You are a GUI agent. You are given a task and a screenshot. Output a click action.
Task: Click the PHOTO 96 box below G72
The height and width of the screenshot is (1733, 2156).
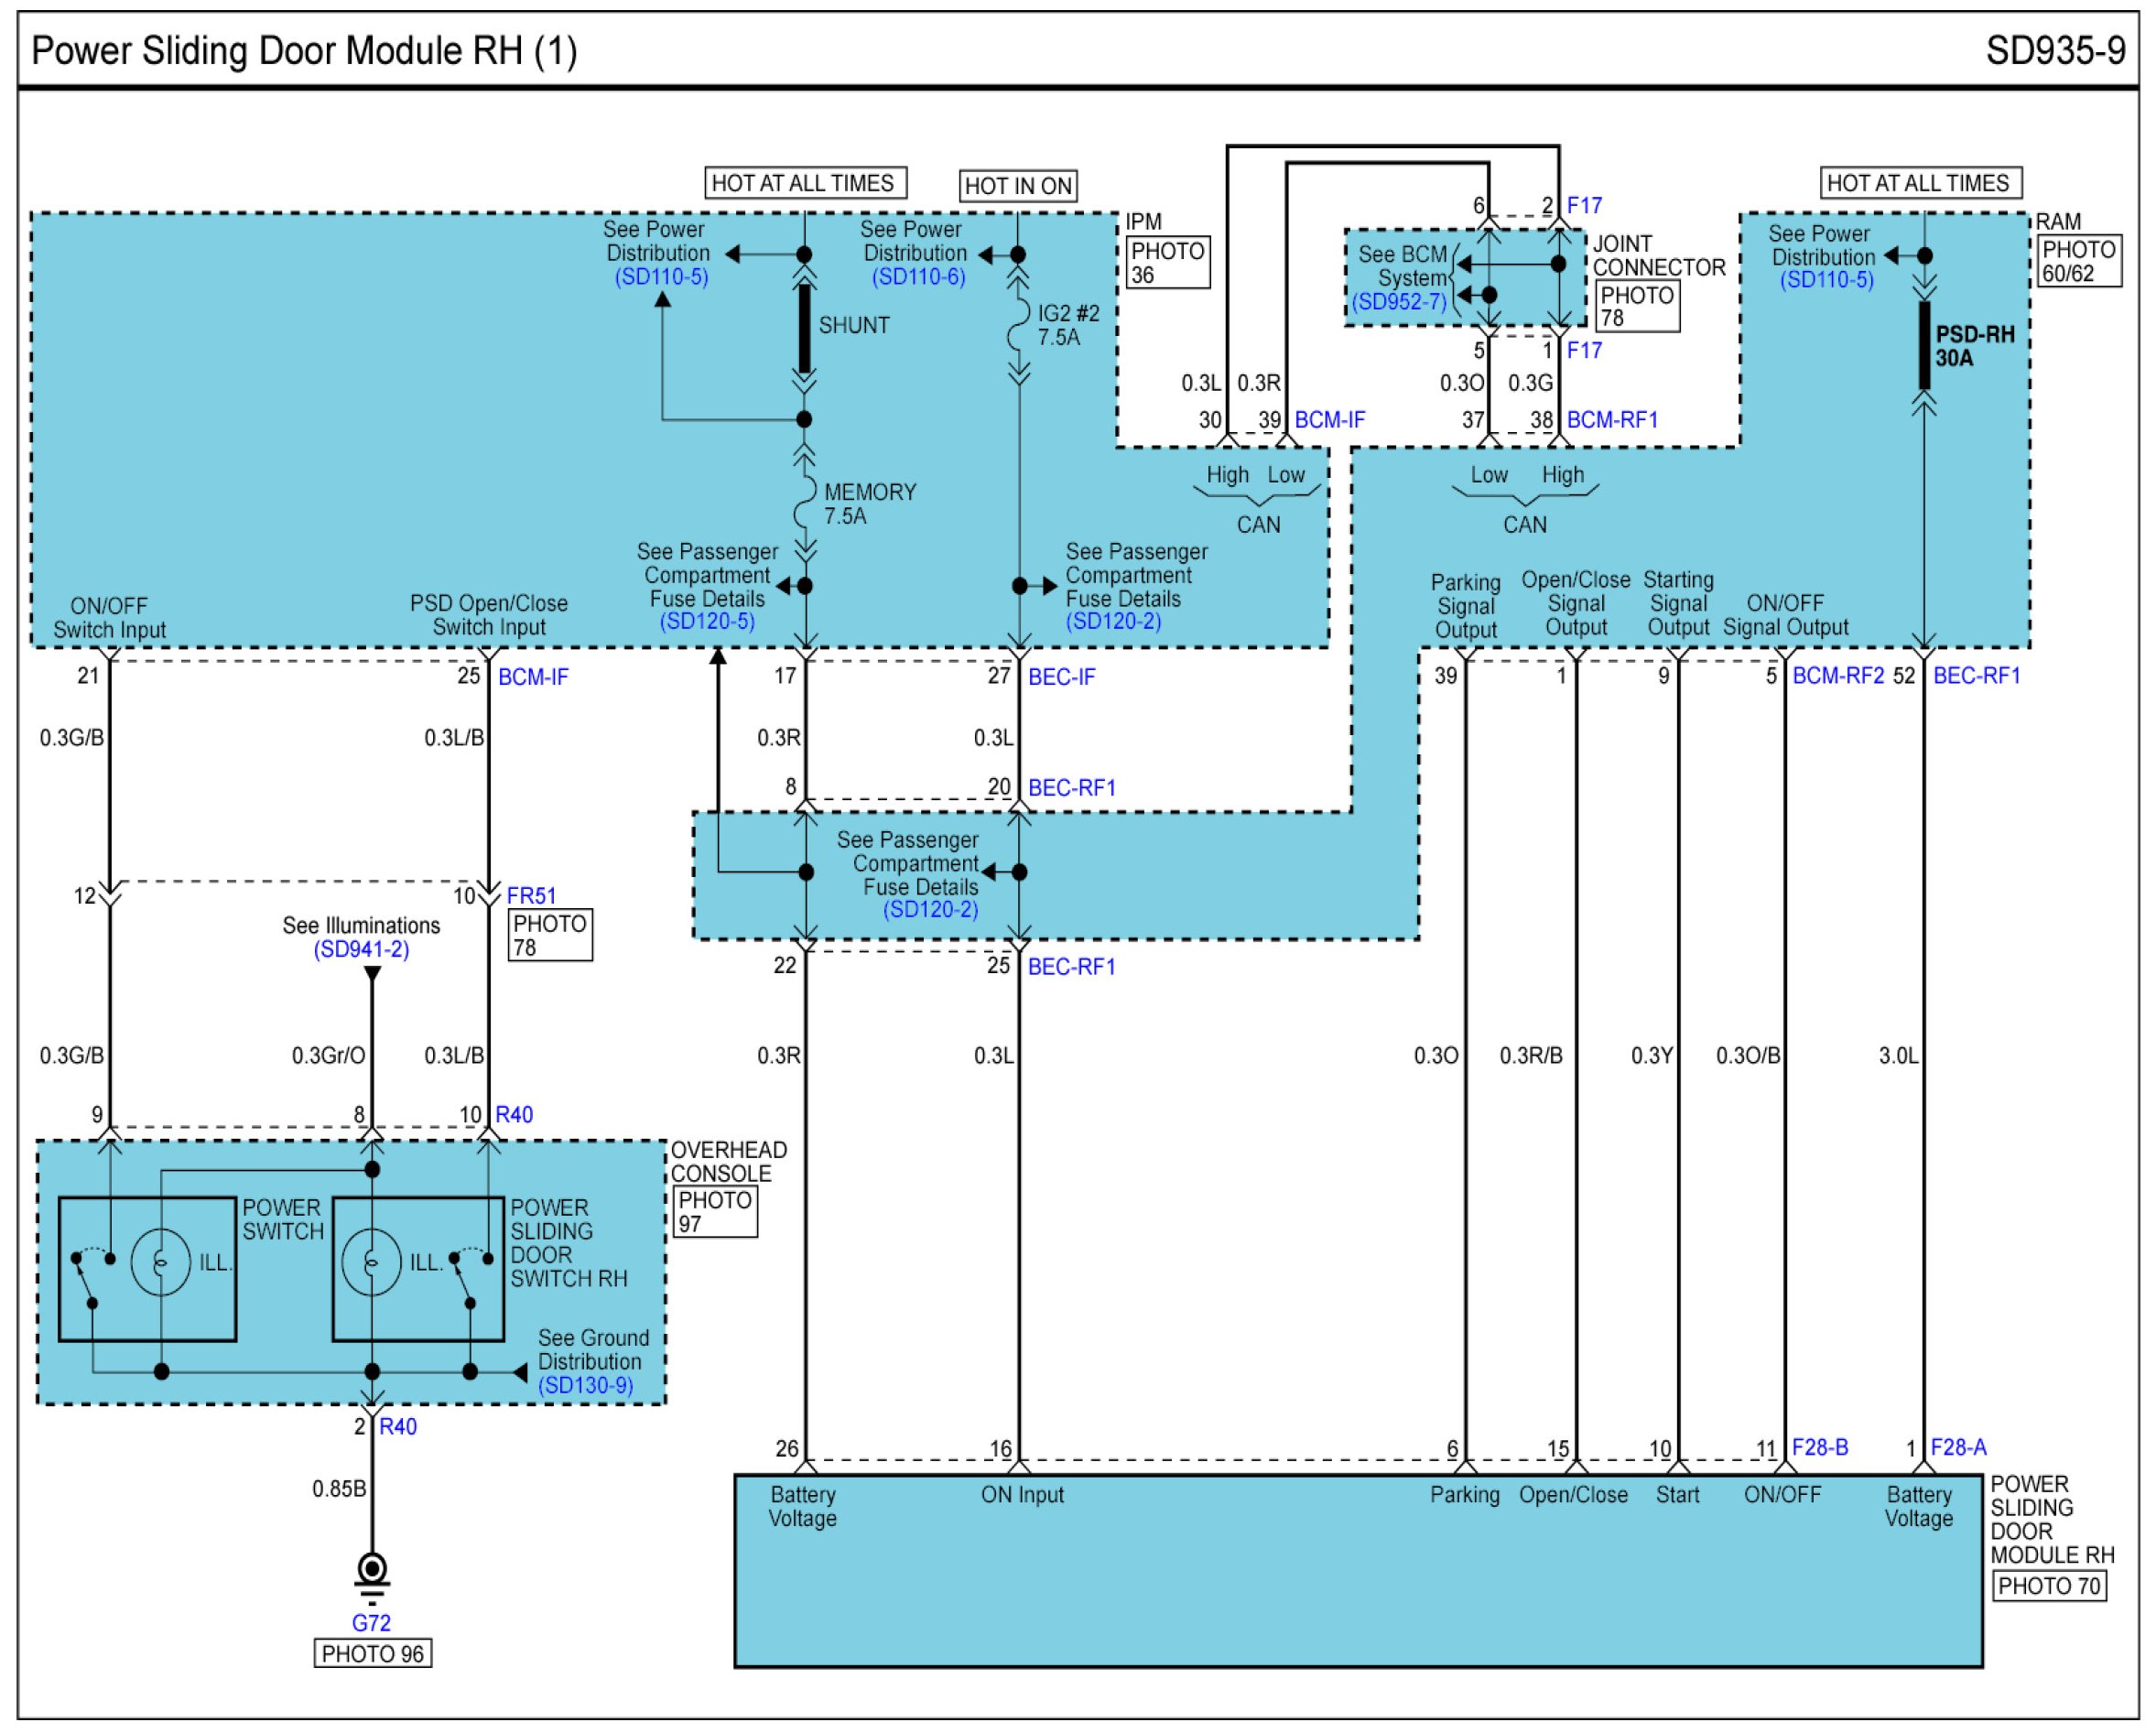tap(373, 1654)
